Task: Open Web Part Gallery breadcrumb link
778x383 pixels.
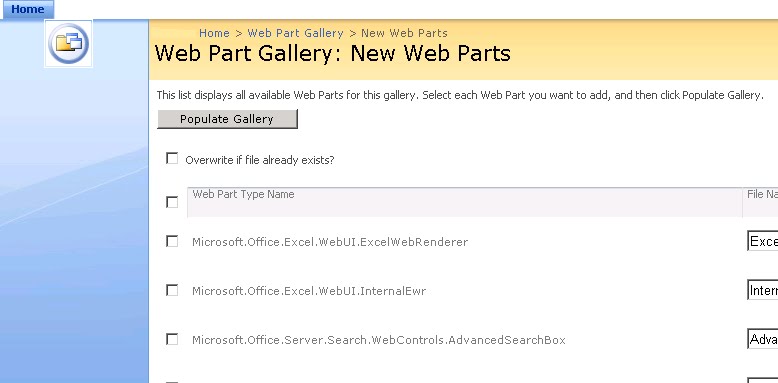Action: click(x=295, y=33)
